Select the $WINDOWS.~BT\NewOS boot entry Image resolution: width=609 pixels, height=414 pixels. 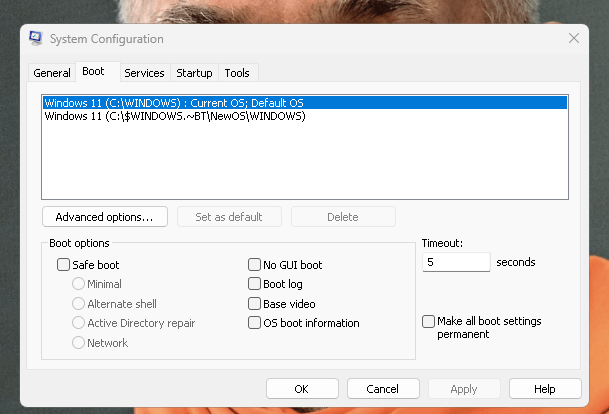point(304,116)
